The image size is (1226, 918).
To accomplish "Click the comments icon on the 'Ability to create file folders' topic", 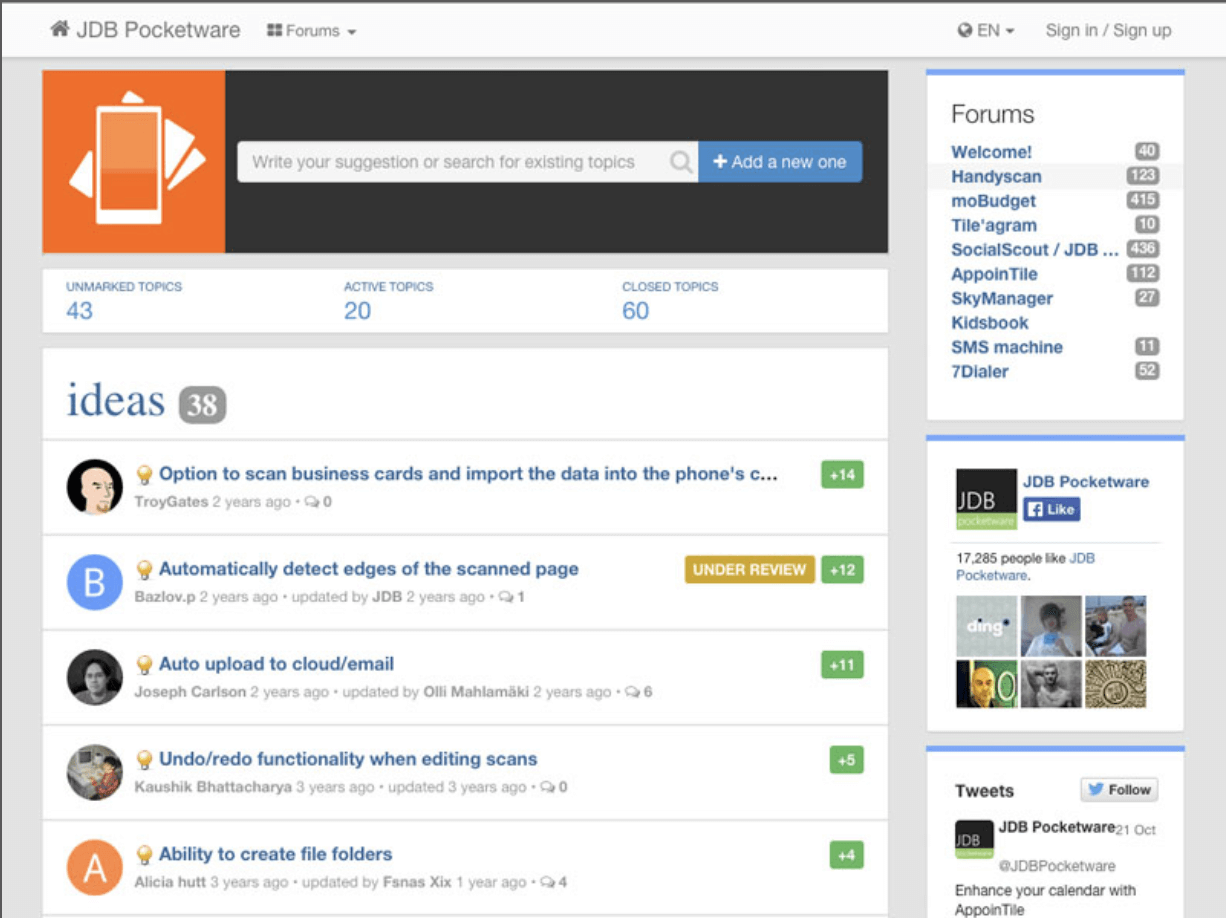I will (x=546, y=882).
